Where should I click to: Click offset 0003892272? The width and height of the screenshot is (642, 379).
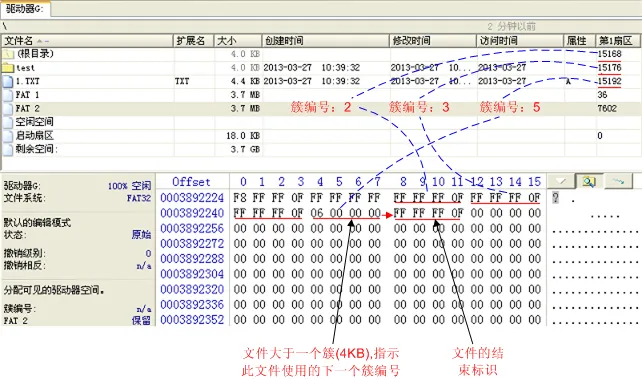tap(192, 244)
